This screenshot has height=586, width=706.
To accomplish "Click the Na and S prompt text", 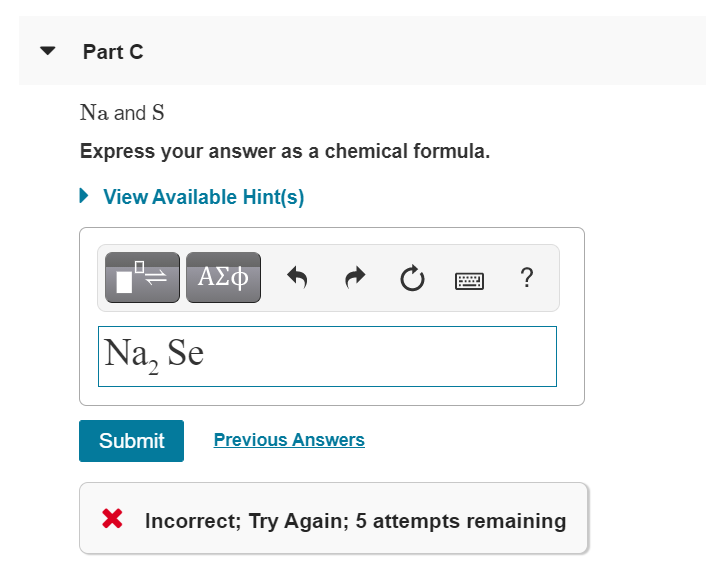I will tap(122, 113).
